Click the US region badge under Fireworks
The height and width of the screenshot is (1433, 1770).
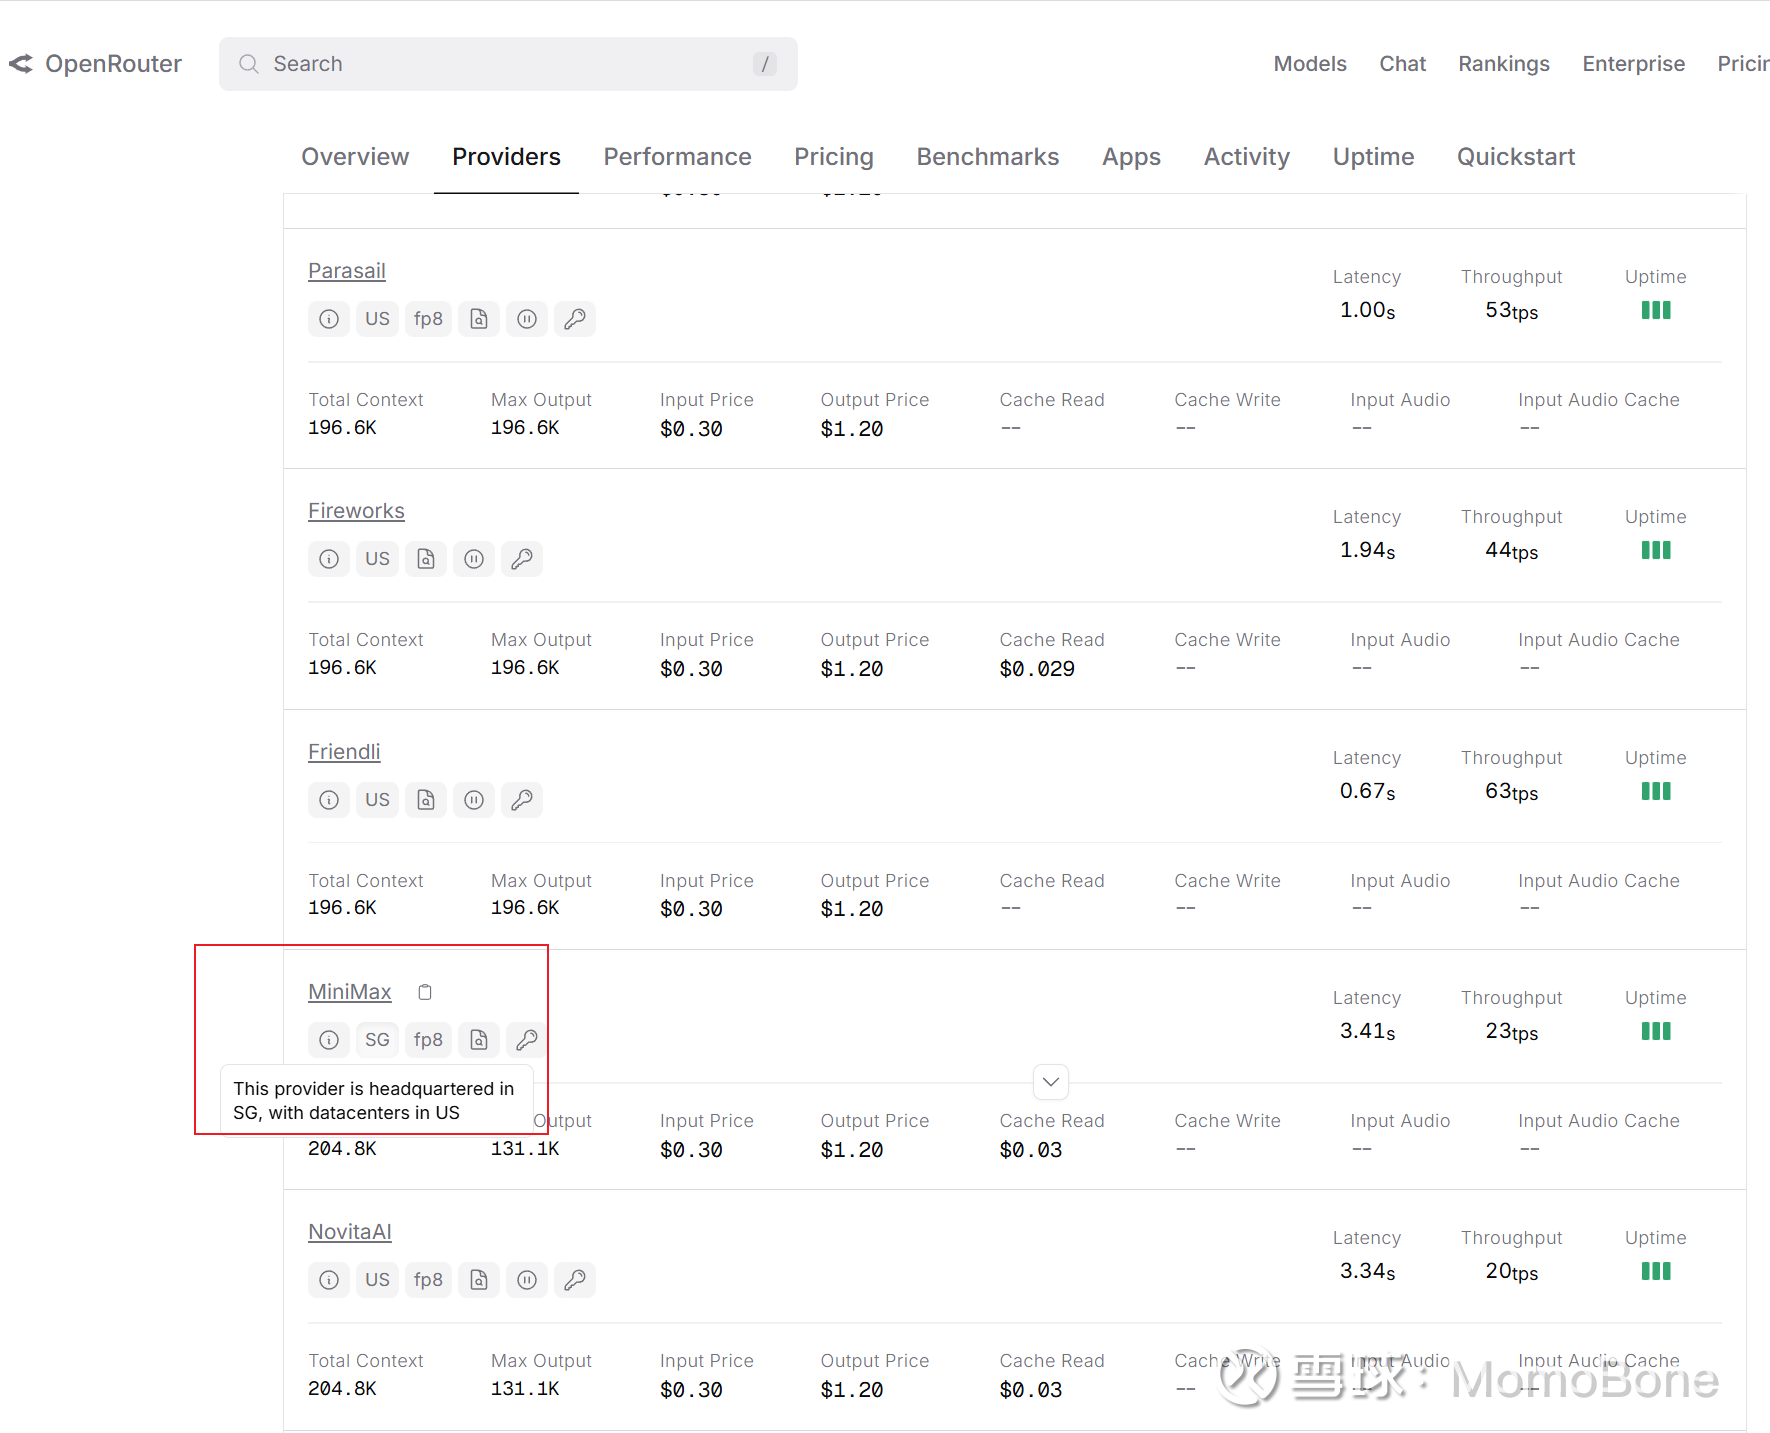377,559
